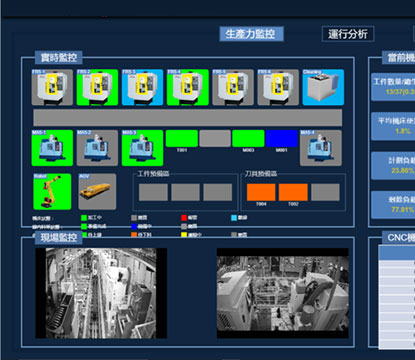Select the blue M001 buffer slot
The width and height of the screenshot is (415, 360).
pyautogui.click(x=281, y=138)
